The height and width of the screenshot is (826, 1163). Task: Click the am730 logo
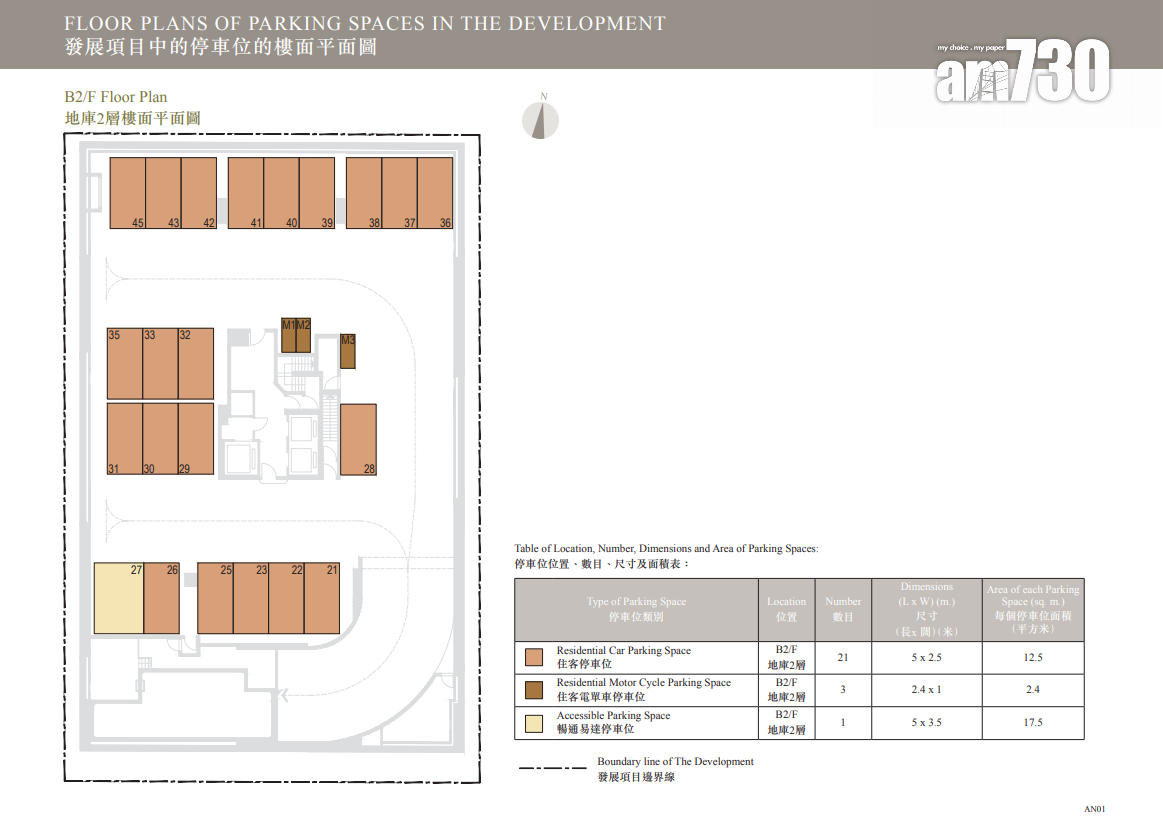pos(1022,72)
